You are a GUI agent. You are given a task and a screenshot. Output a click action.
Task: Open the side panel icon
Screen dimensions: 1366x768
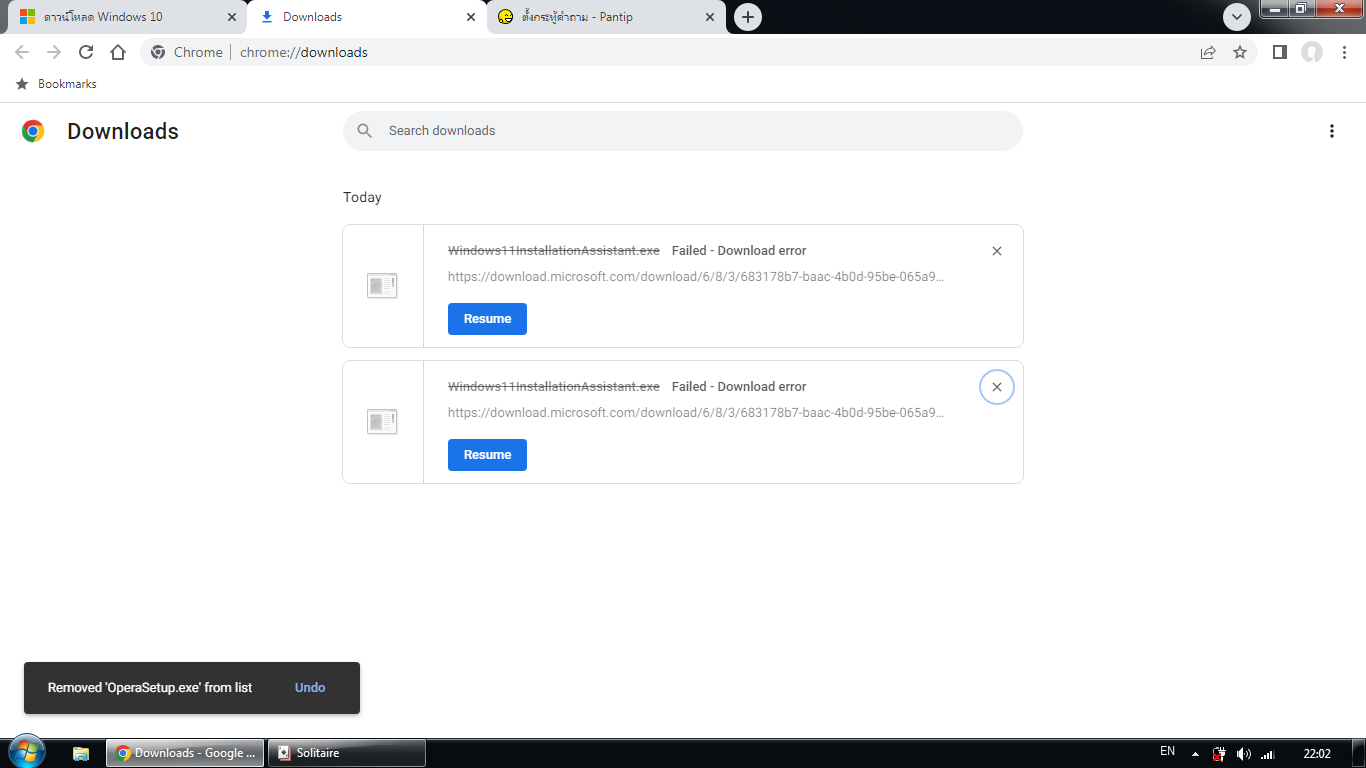point(1279,52)
